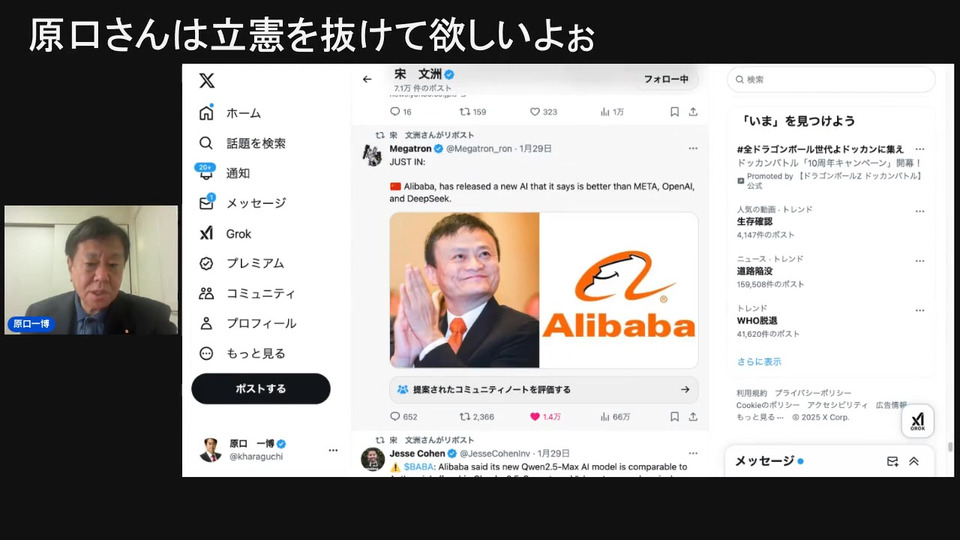The width and height of the screenshot is (960, 540).
Task: Open the ホーム home icon
Action: (206, 113)
